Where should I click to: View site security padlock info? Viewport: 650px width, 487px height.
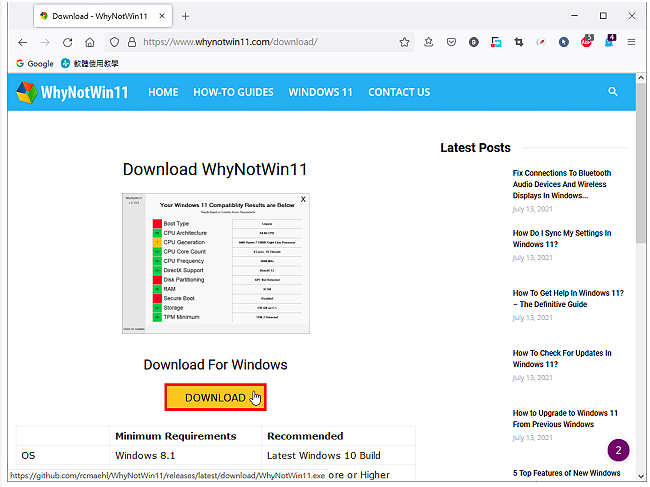pos(132,42)
